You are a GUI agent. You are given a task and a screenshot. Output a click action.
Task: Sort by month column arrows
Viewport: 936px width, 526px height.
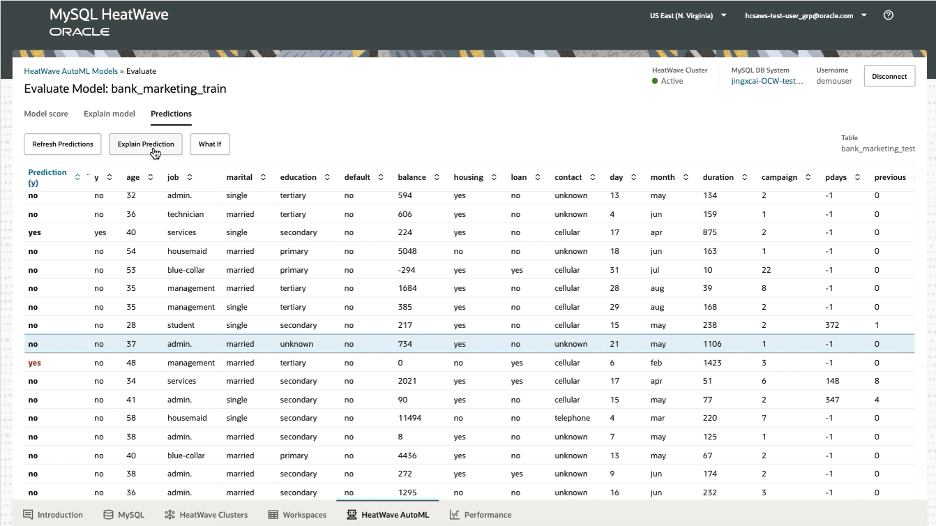(x=686, y=177)
